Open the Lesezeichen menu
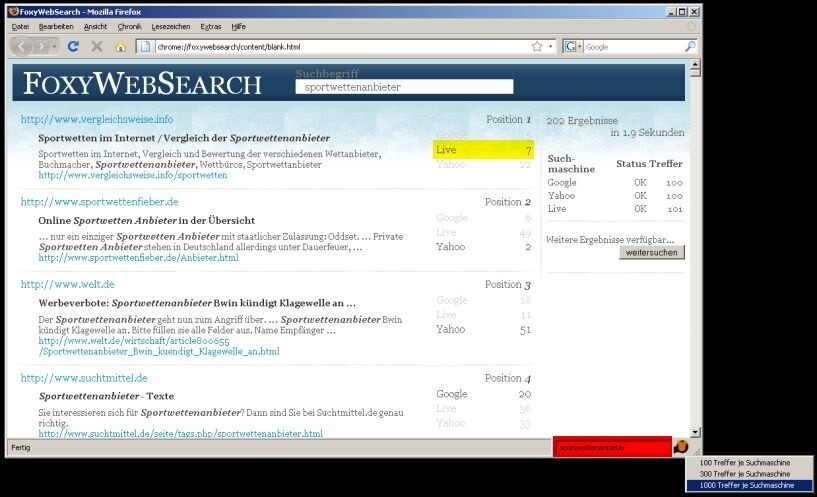The height and width of the screenshot is (497, 817). pyautogui.click(x=171, y=27)
